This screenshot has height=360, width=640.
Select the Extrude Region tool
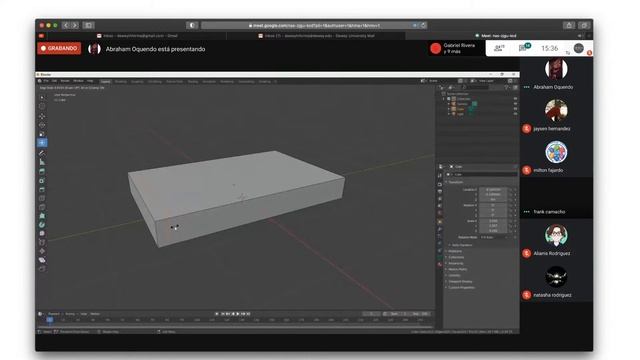42,172
